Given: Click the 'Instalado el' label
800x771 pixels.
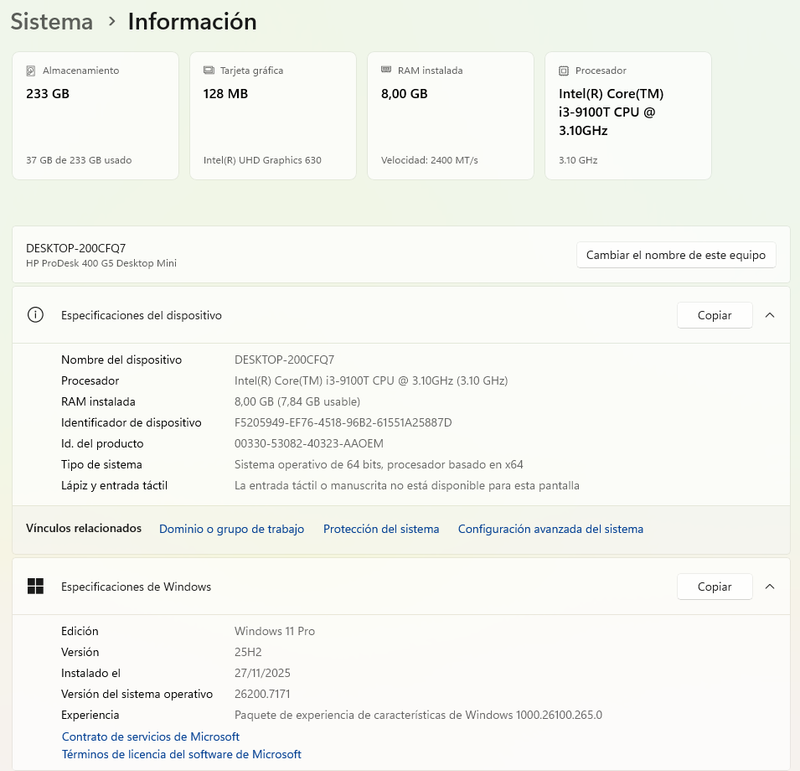Looking at the screenshot, I should (x=91, y=673).
